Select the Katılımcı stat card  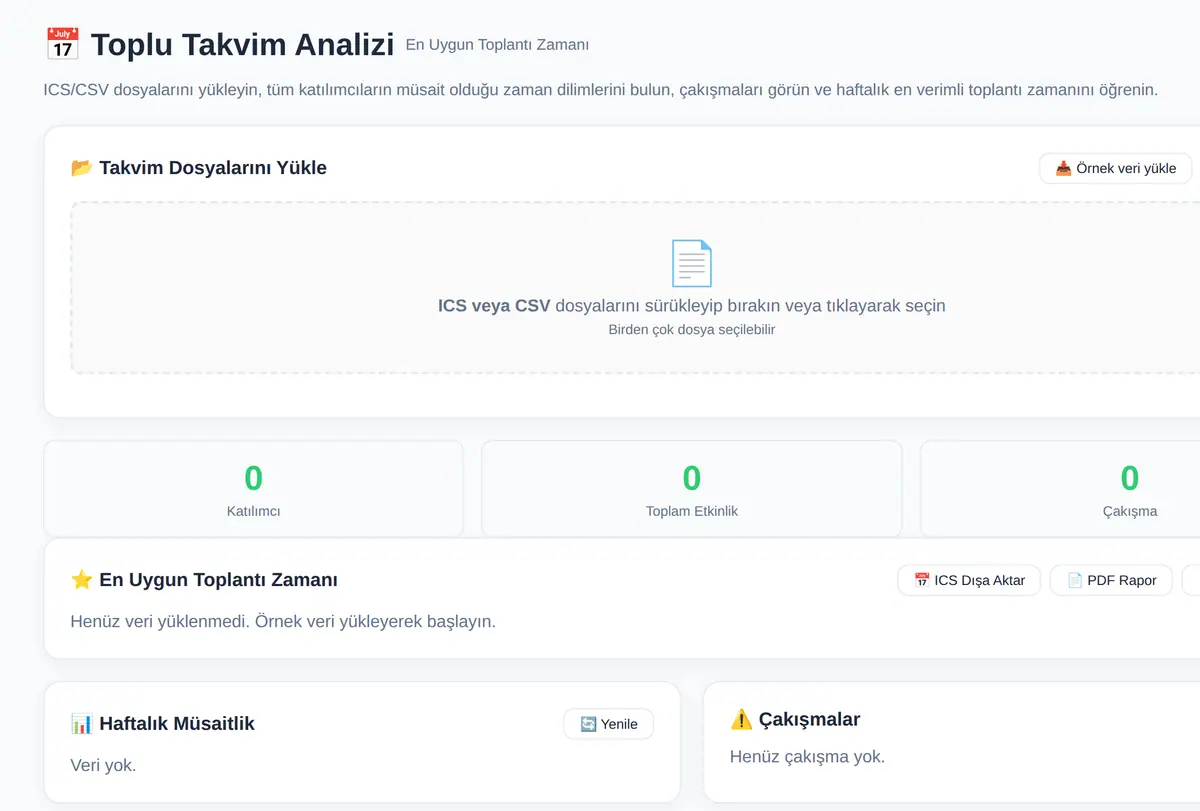tap(254, 489)
